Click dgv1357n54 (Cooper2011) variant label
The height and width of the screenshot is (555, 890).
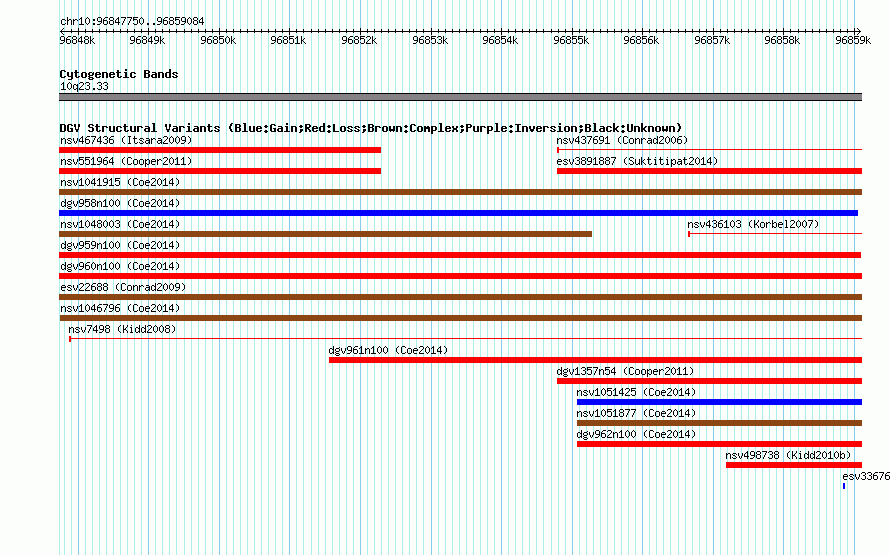point(625,371)
